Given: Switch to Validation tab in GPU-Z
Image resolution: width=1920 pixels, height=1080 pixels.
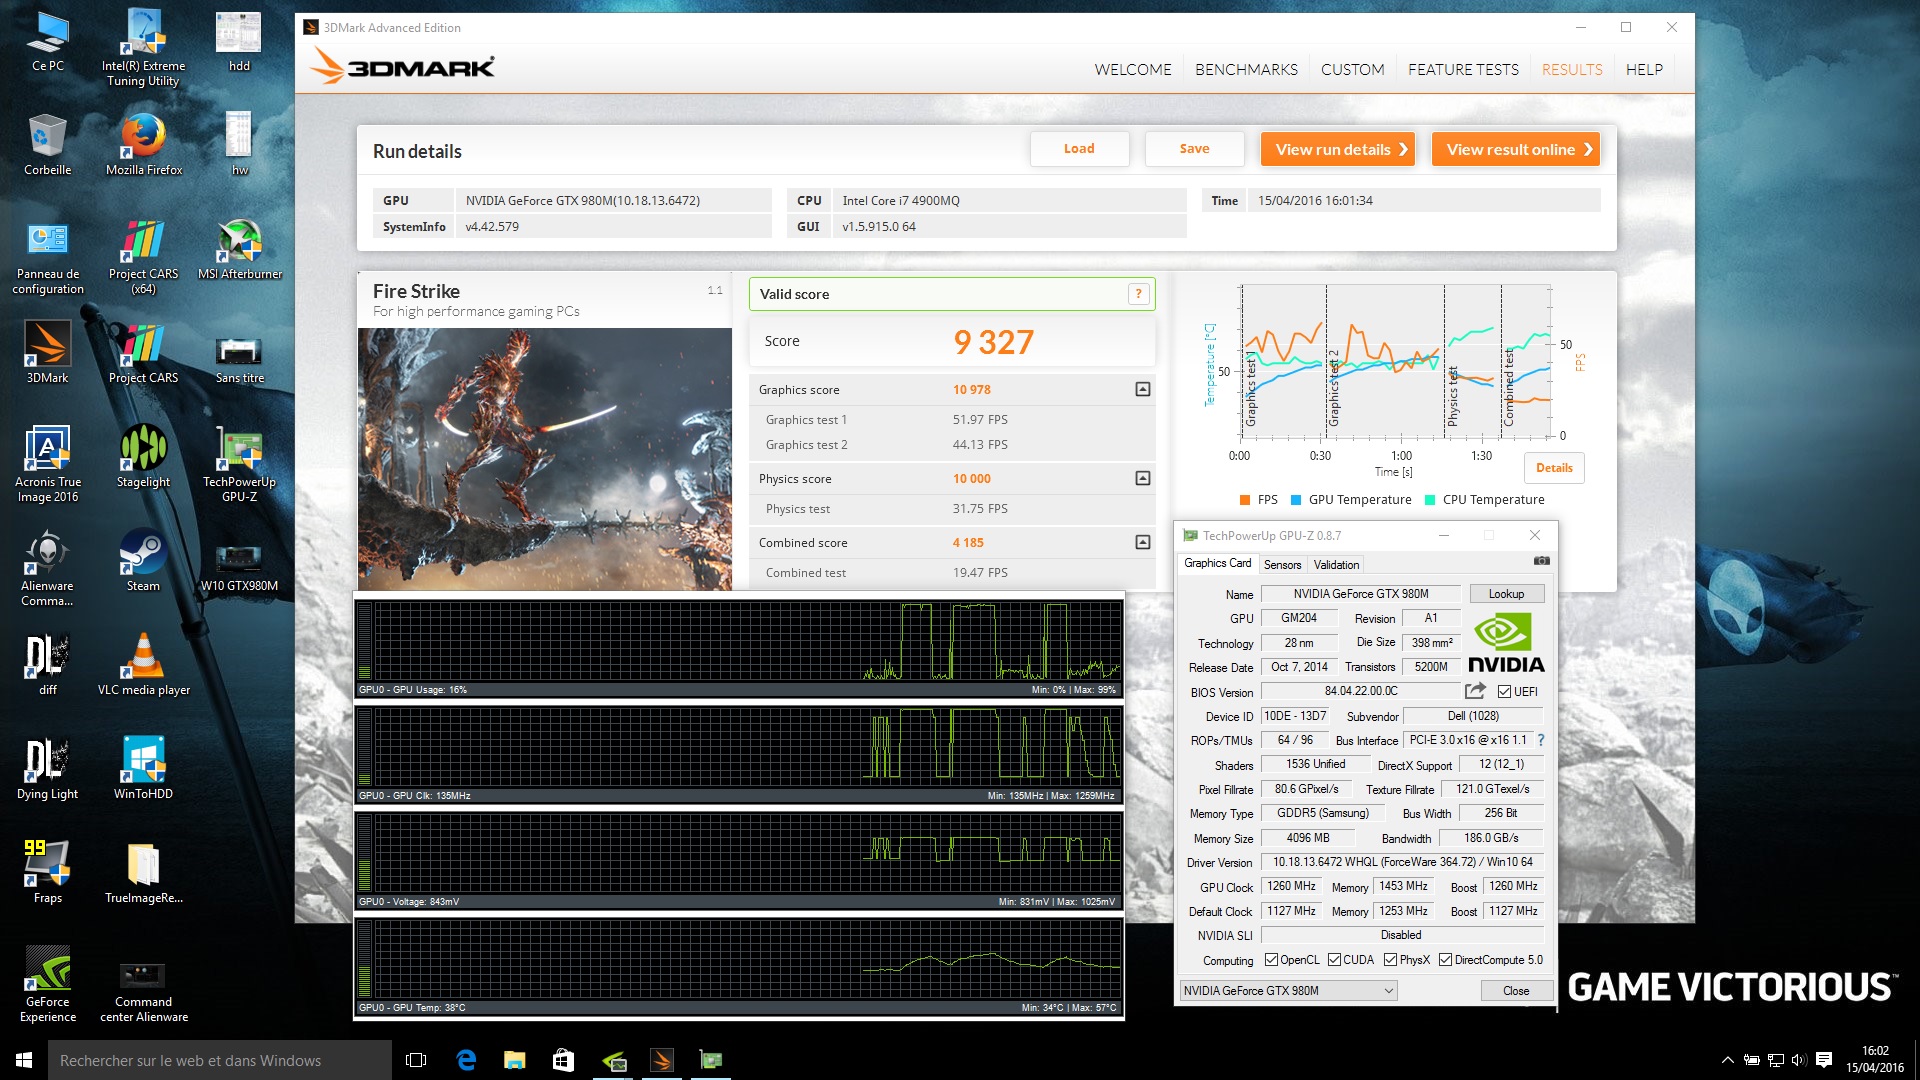Looking at the screenshot, I should (x=1336, y=564).
